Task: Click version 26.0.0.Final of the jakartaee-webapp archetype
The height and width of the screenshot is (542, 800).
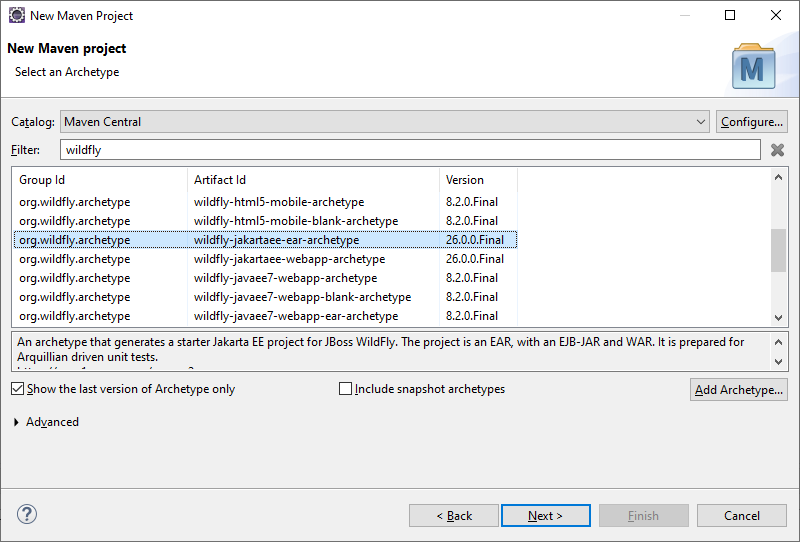Action: click(x=474, y=259)
